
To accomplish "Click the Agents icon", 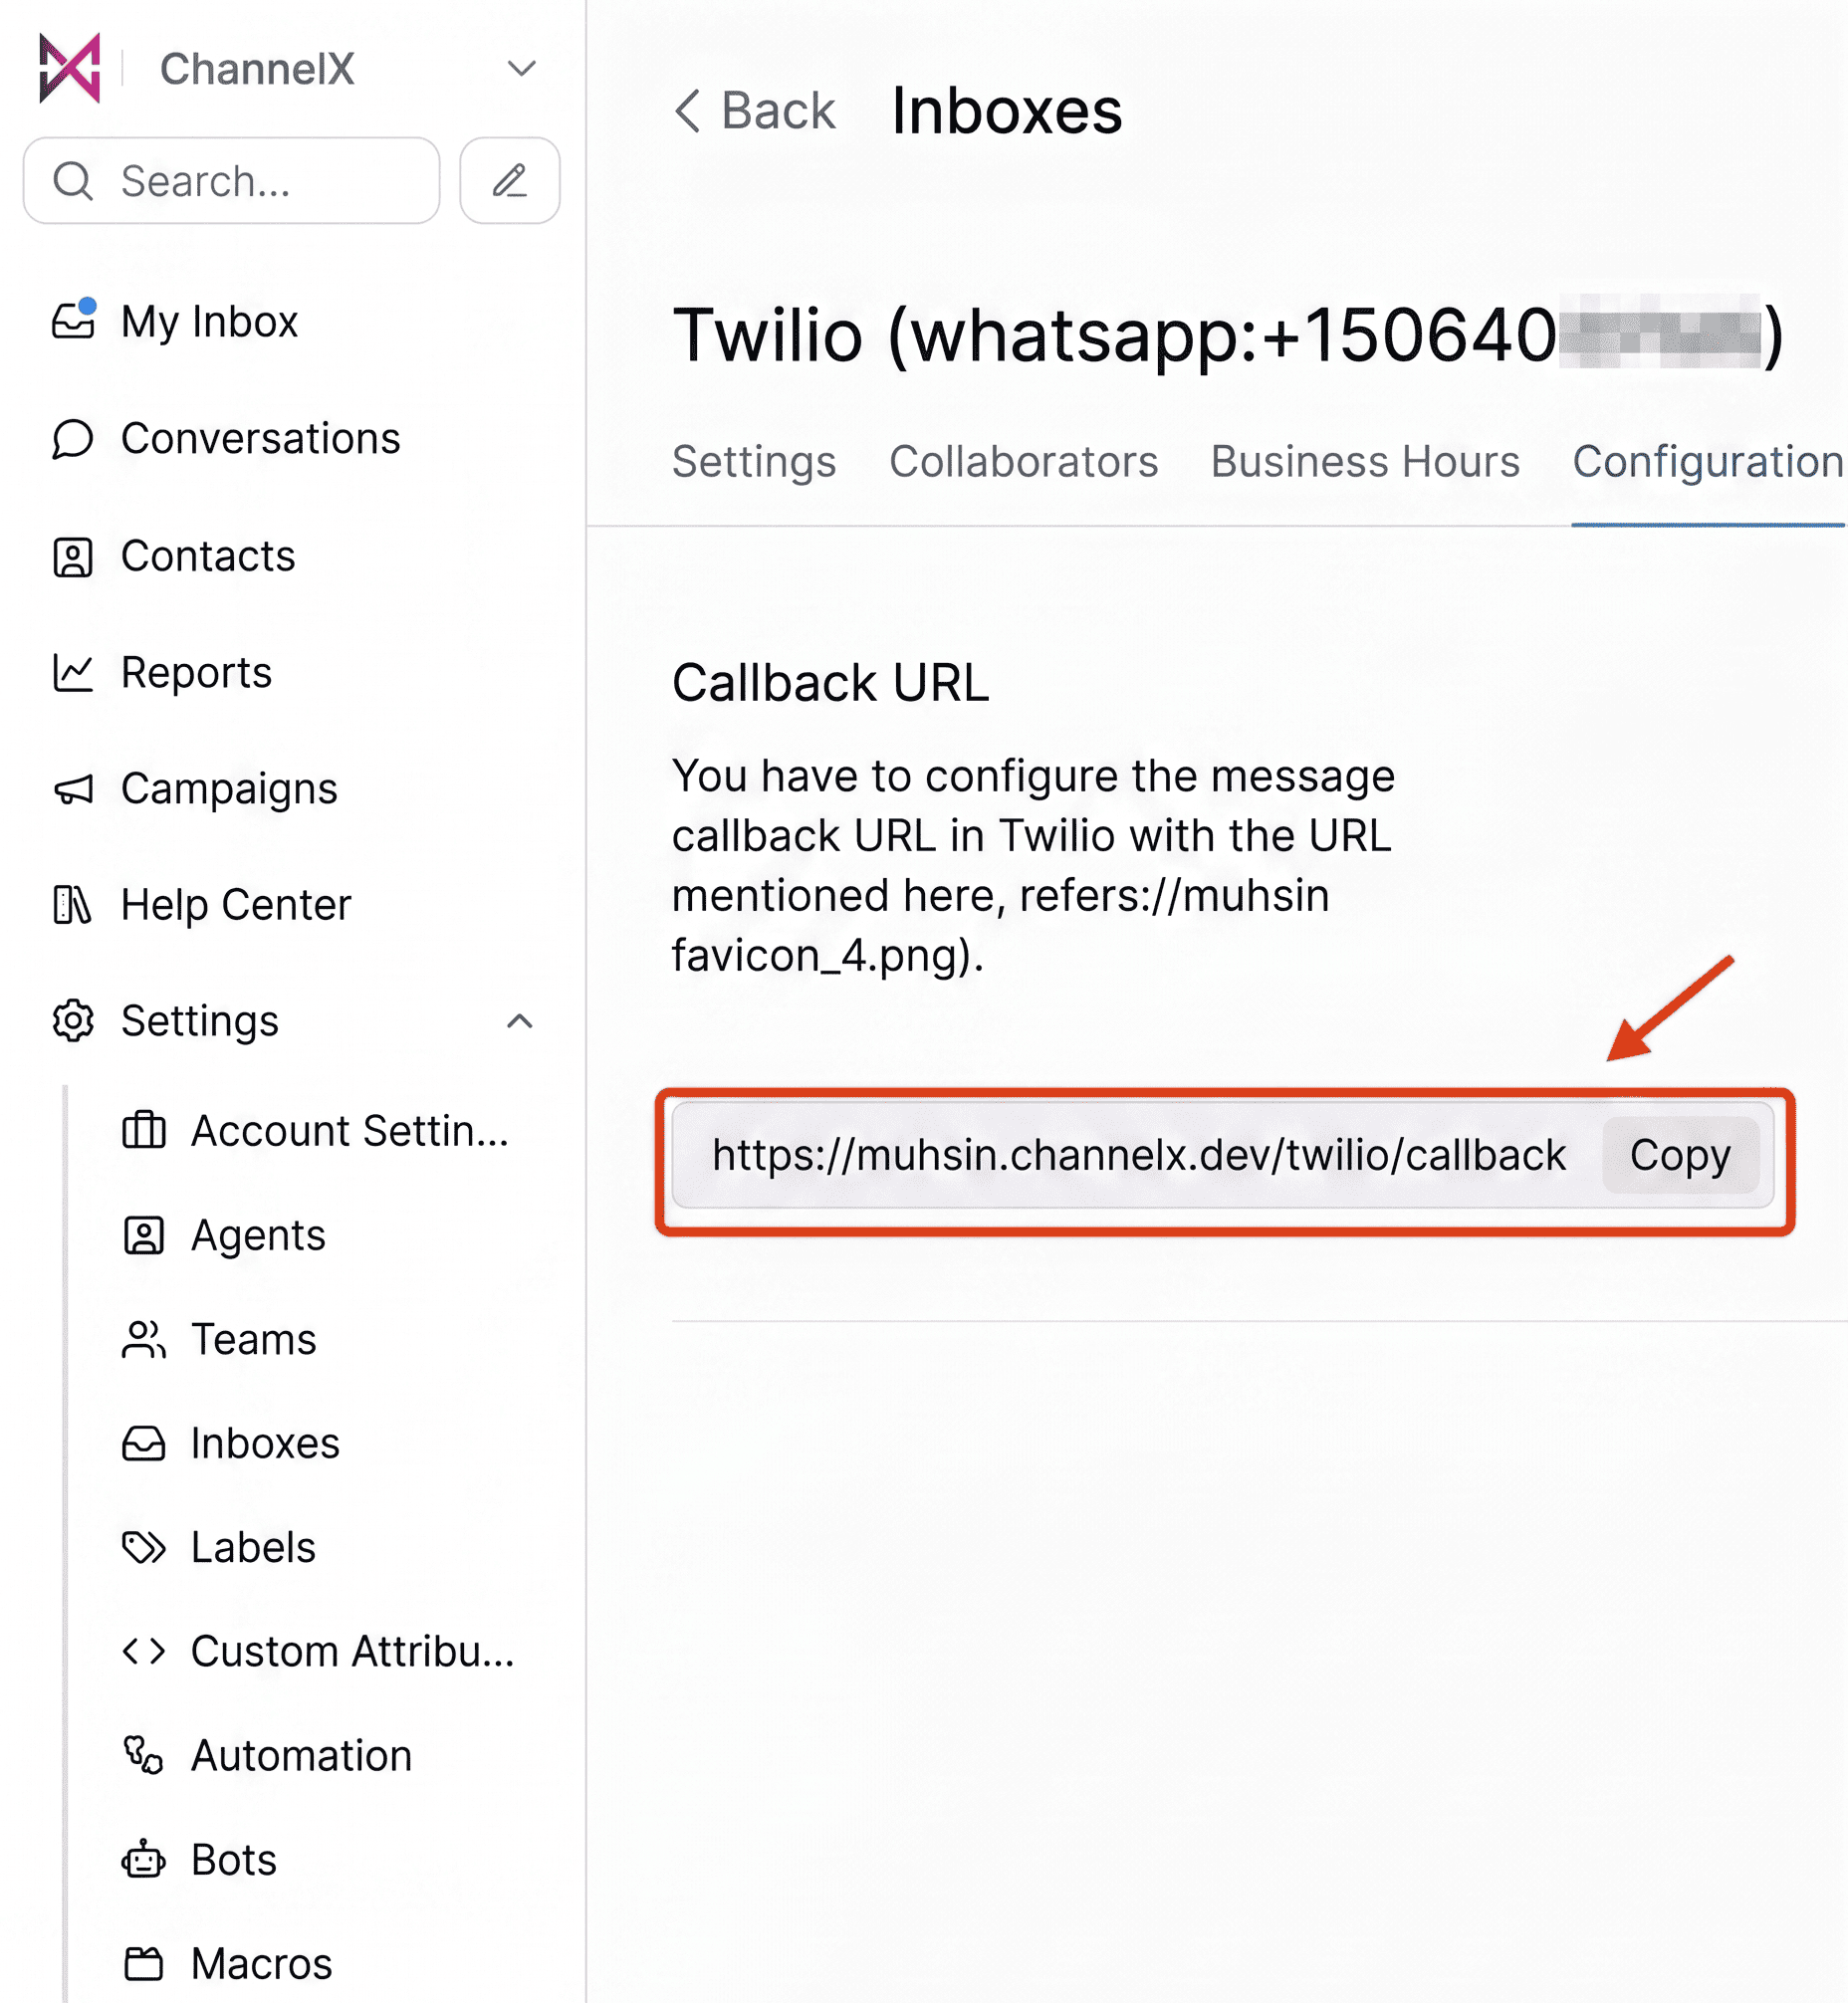I will point(144,1236).
